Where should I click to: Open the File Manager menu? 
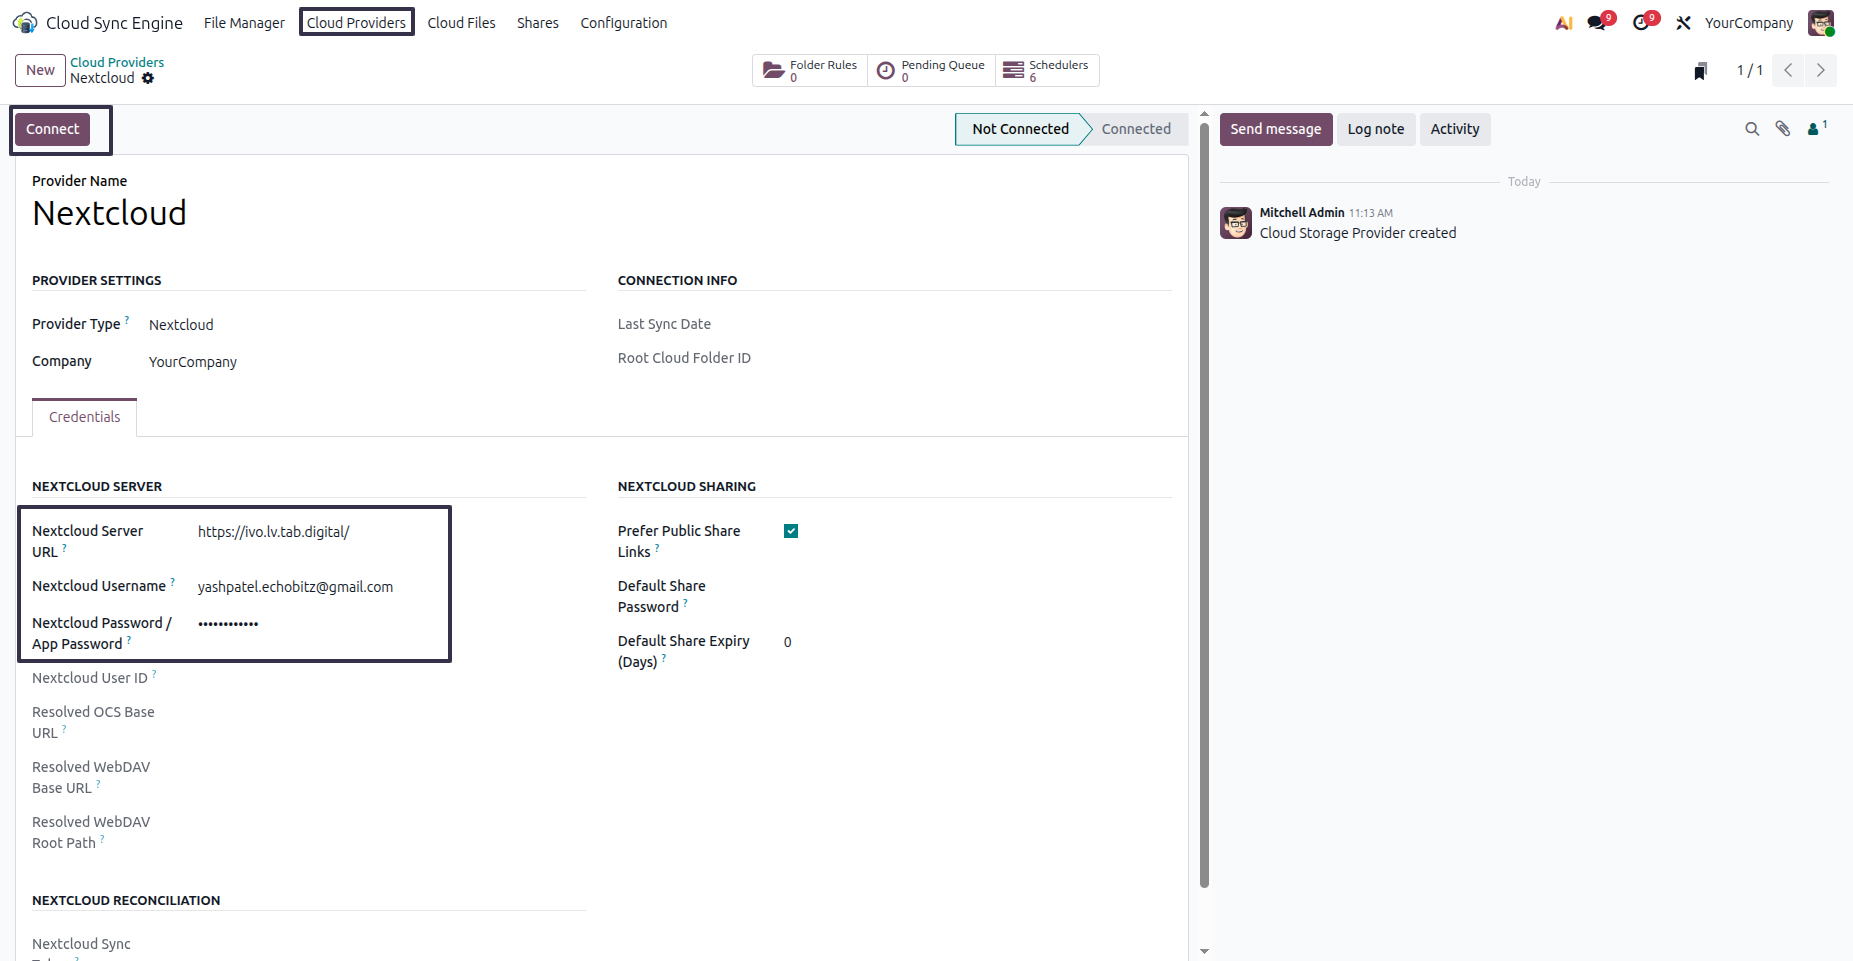click(x=244, y=23)
